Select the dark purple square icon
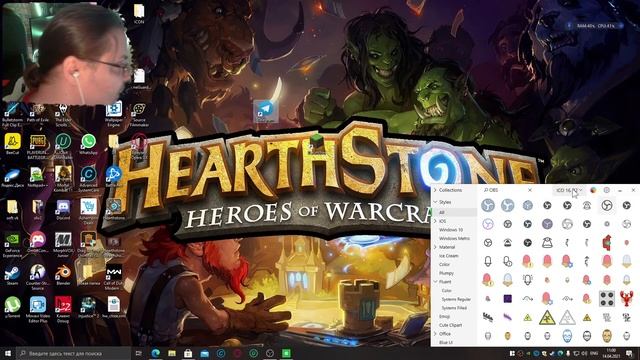640x360 pixels. 507,298
